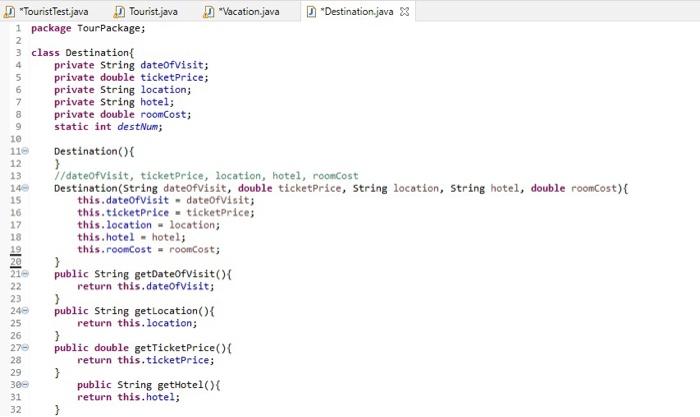Click 'return this.dateOfVisit;' statement
Screen dimensions: 700x417
(146, 286)
